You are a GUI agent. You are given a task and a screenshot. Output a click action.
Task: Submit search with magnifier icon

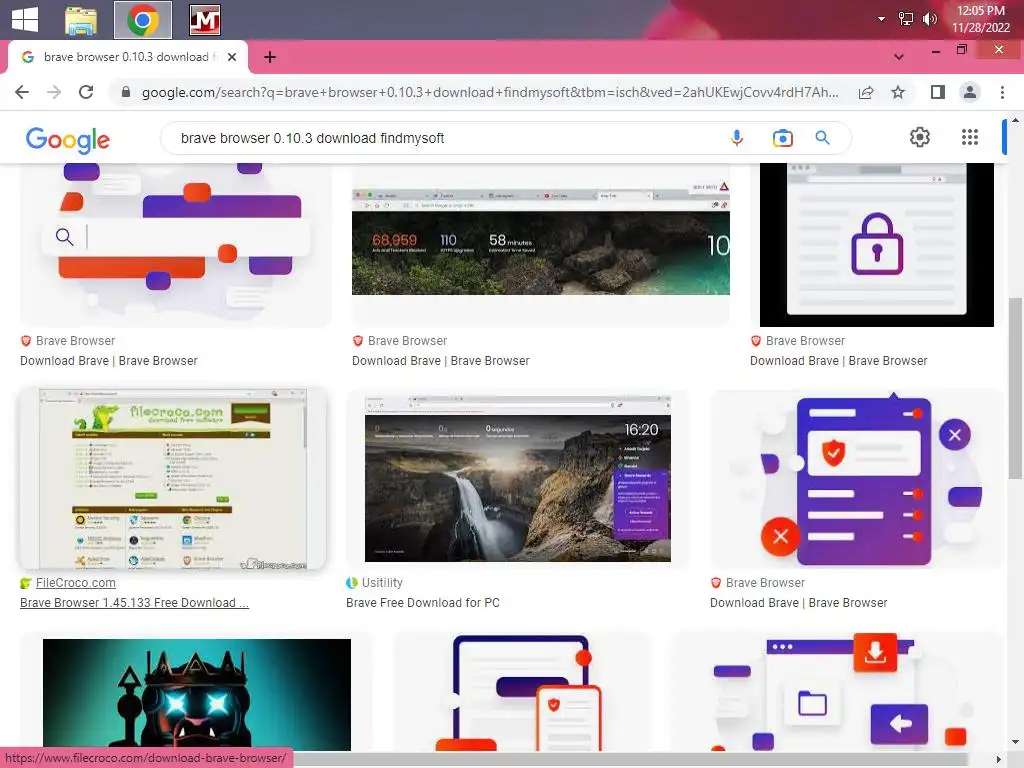822,138
